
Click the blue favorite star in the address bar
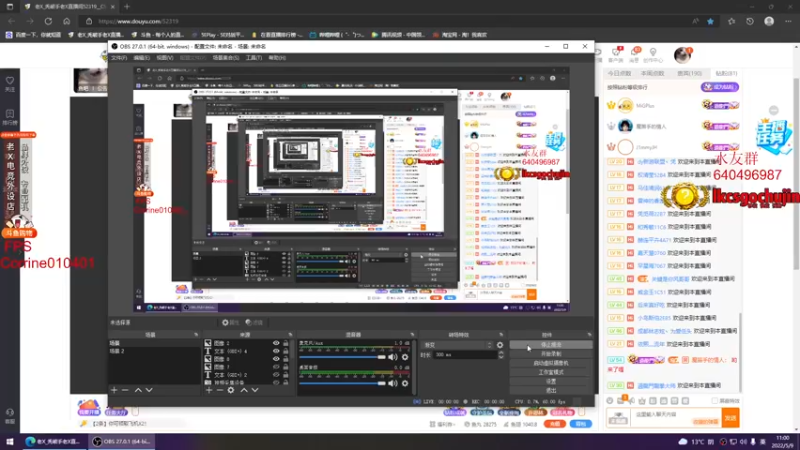(710, 21)
